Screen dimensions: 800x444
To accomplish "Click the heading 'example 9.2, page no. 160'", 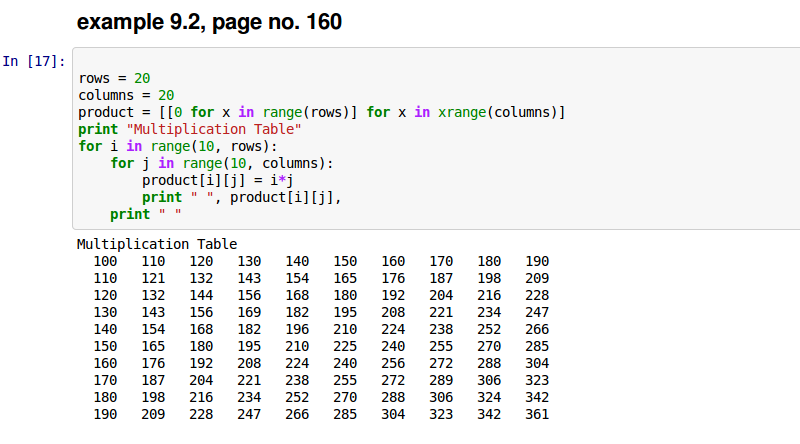I will pyautogui.click(x=210, y=22).
